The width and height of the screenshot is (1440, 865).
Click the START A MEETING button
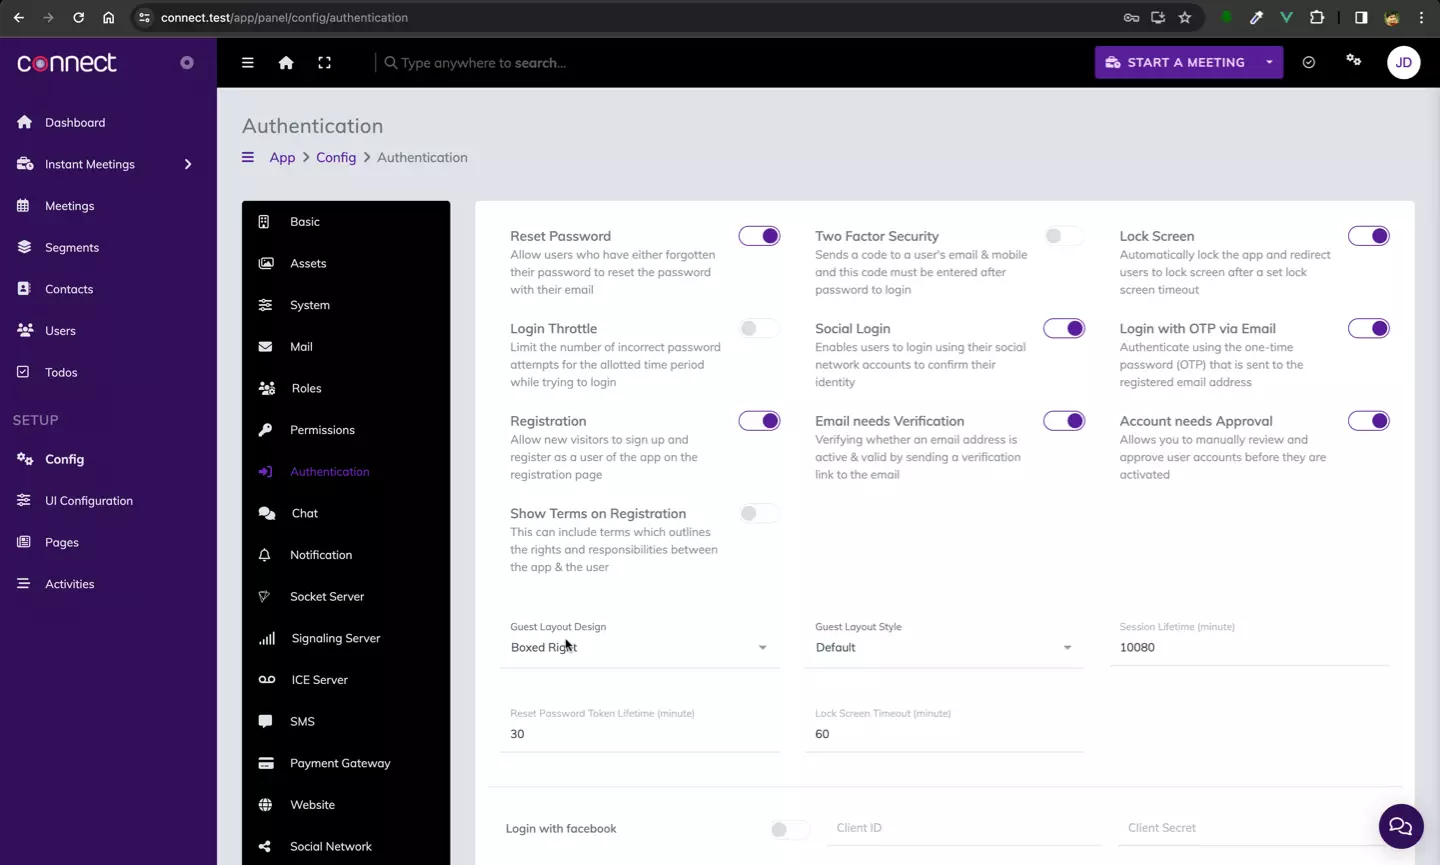tap(1176, 62)
